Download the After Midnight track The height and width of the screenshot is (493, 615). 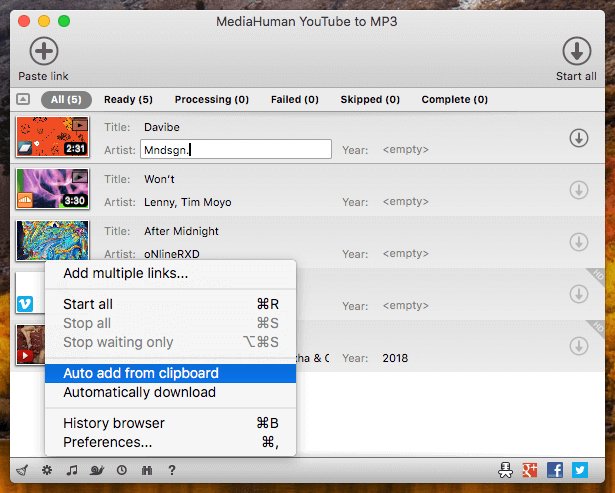click(579, 242)
